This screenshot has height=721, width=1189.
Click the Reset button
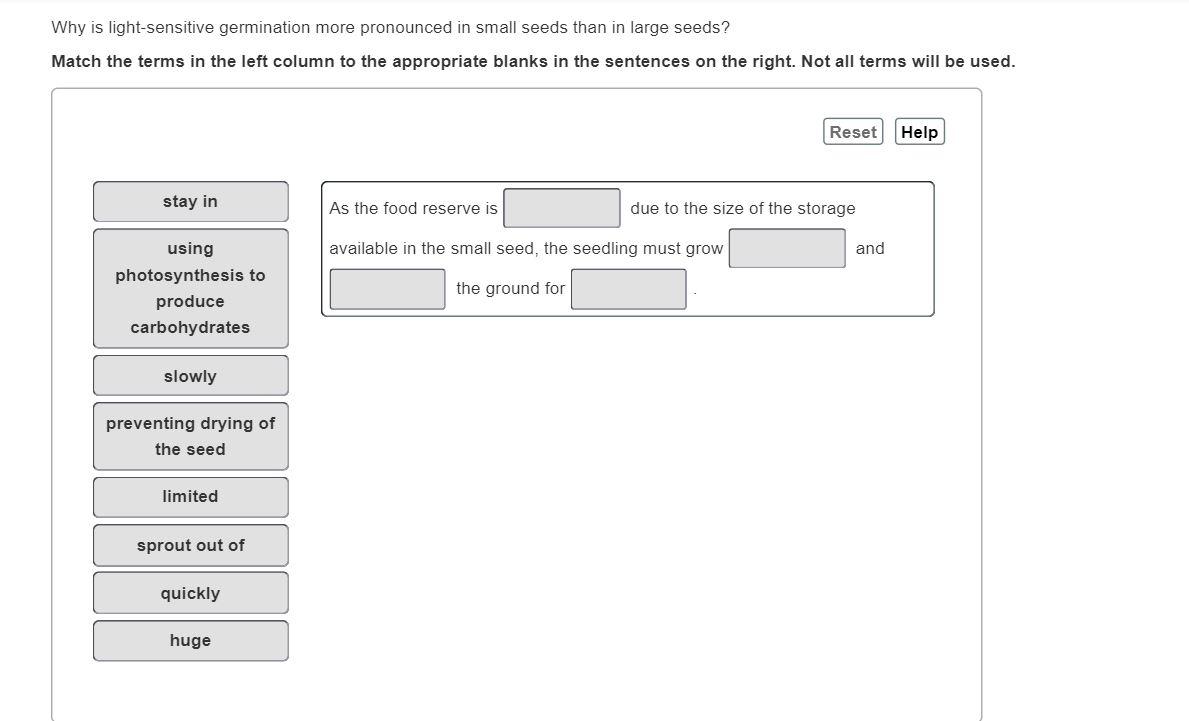pyautogui.click(x=853, y=132)
